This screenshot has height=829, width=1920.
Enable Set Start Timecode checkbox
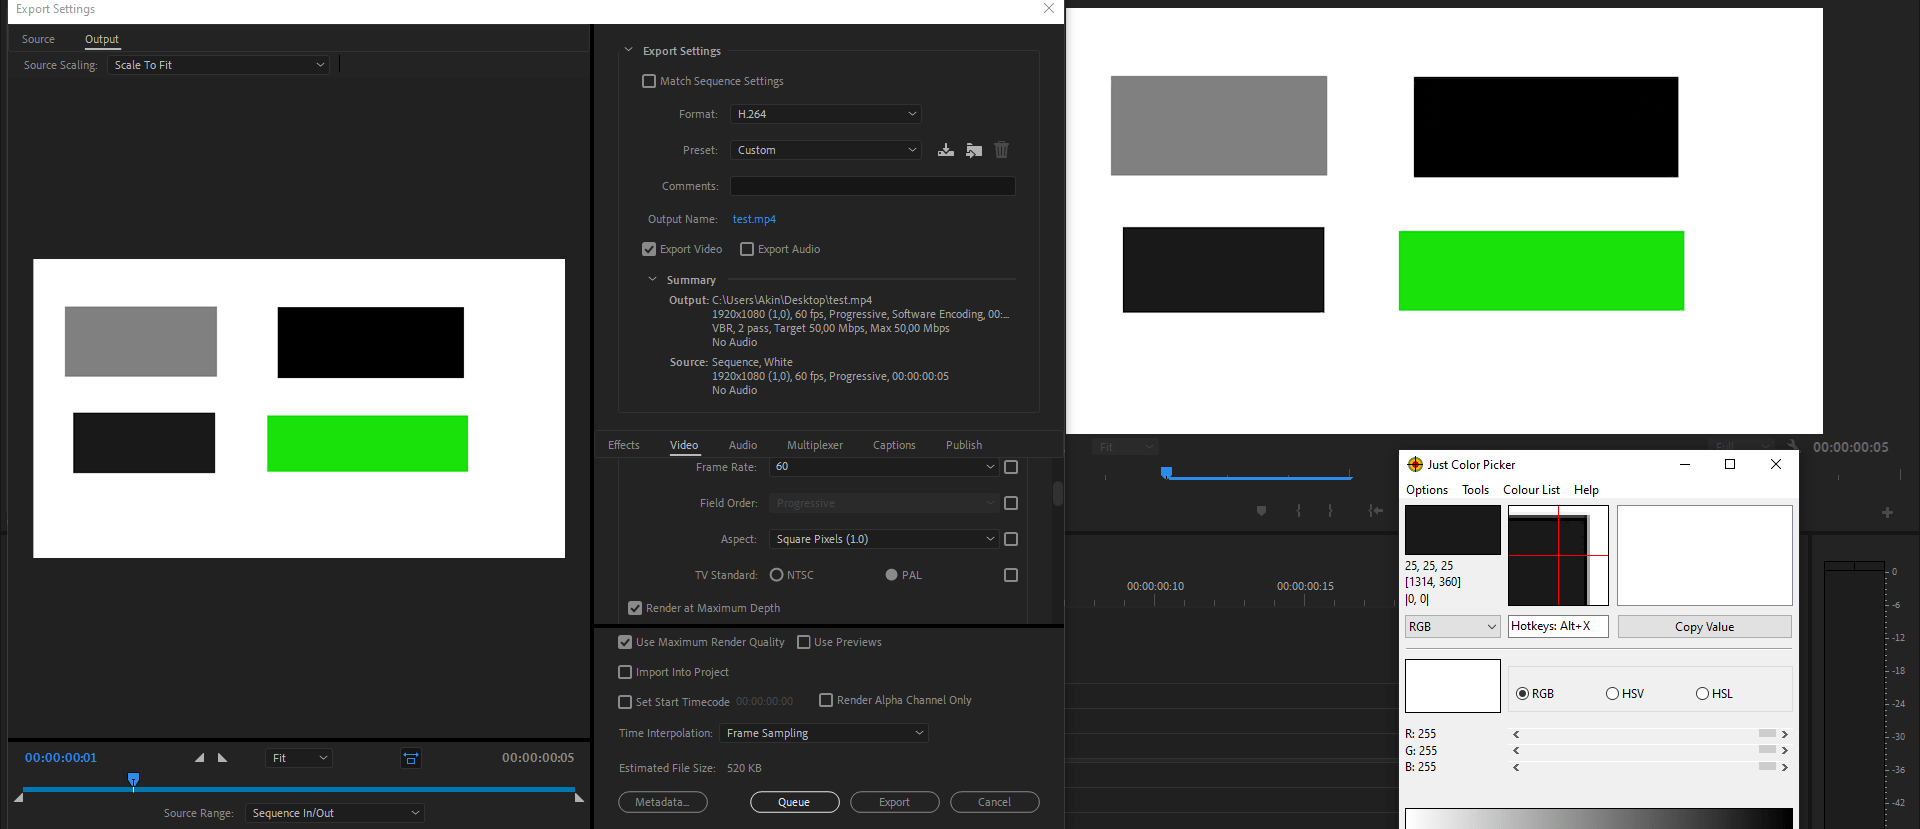coord(625,702)
